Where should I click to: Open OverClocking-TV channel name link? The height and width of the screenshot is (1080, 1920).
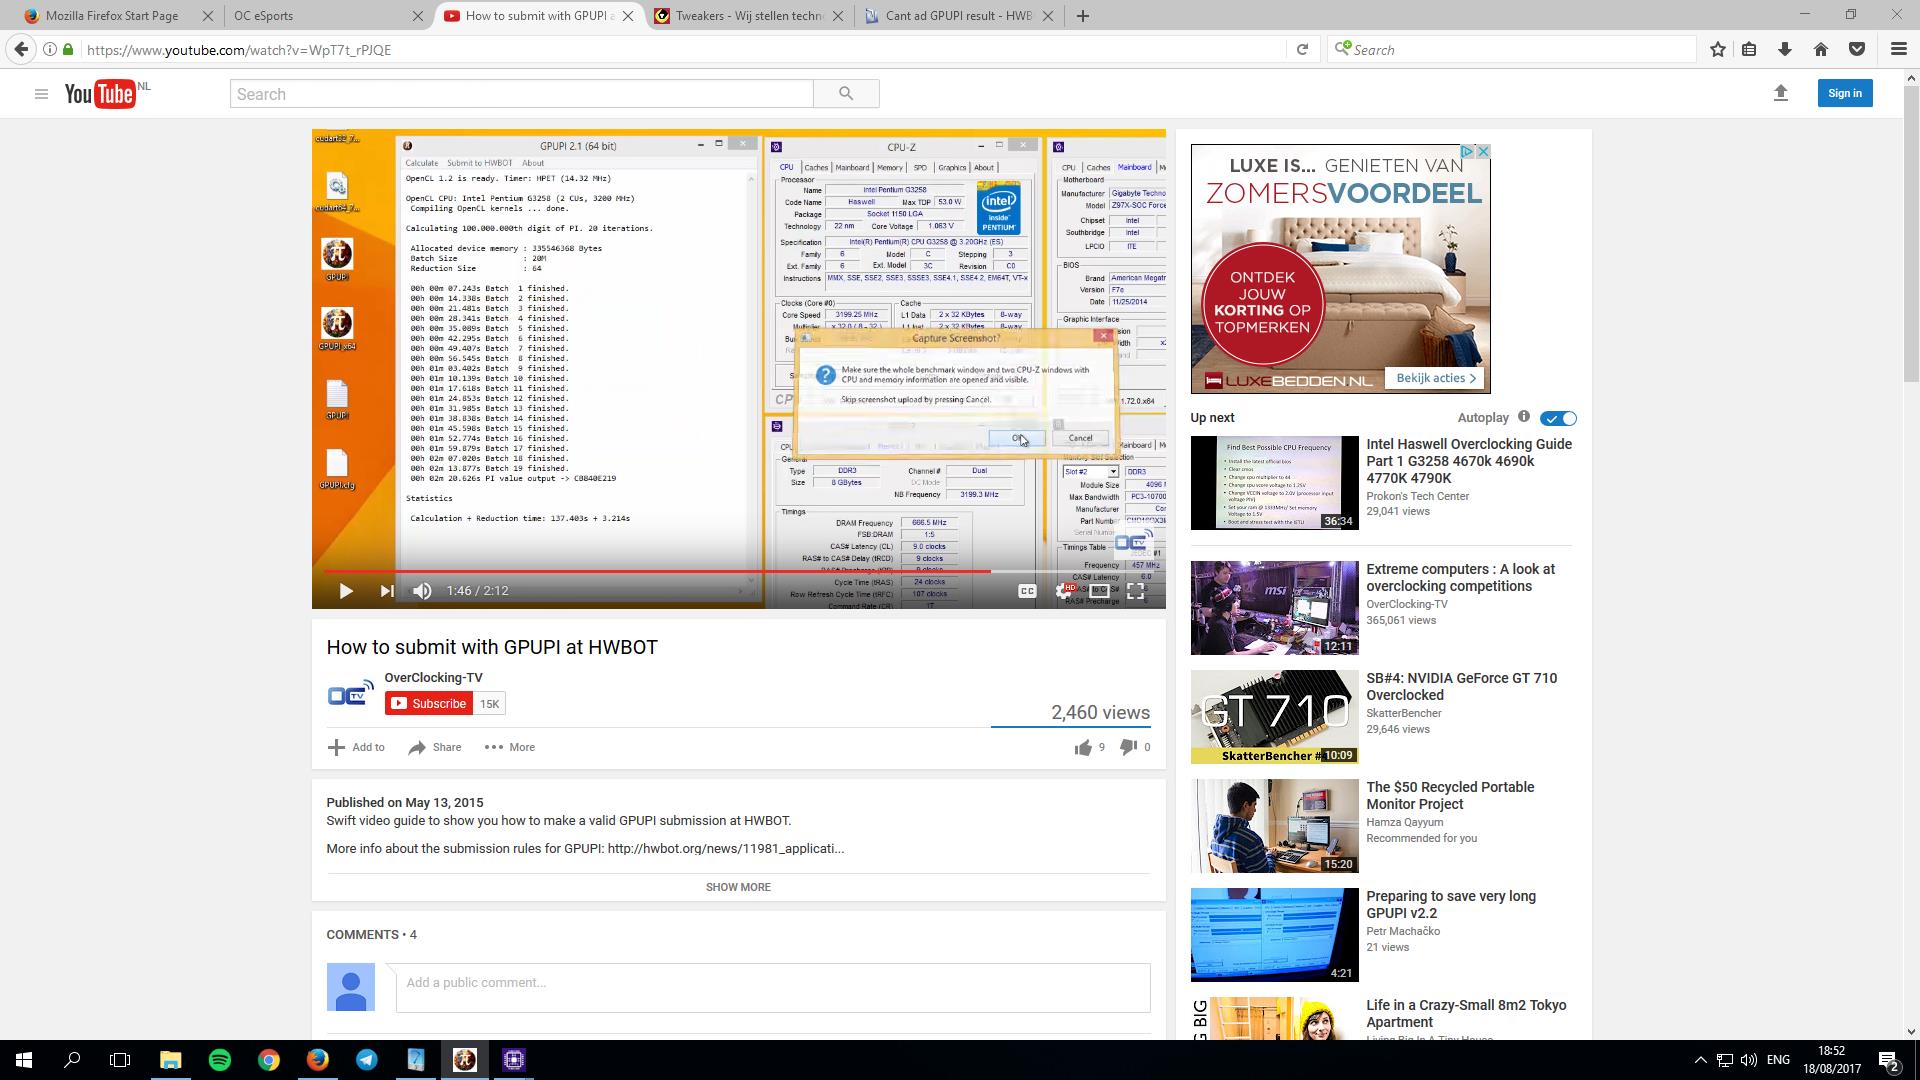coord(433,677)
